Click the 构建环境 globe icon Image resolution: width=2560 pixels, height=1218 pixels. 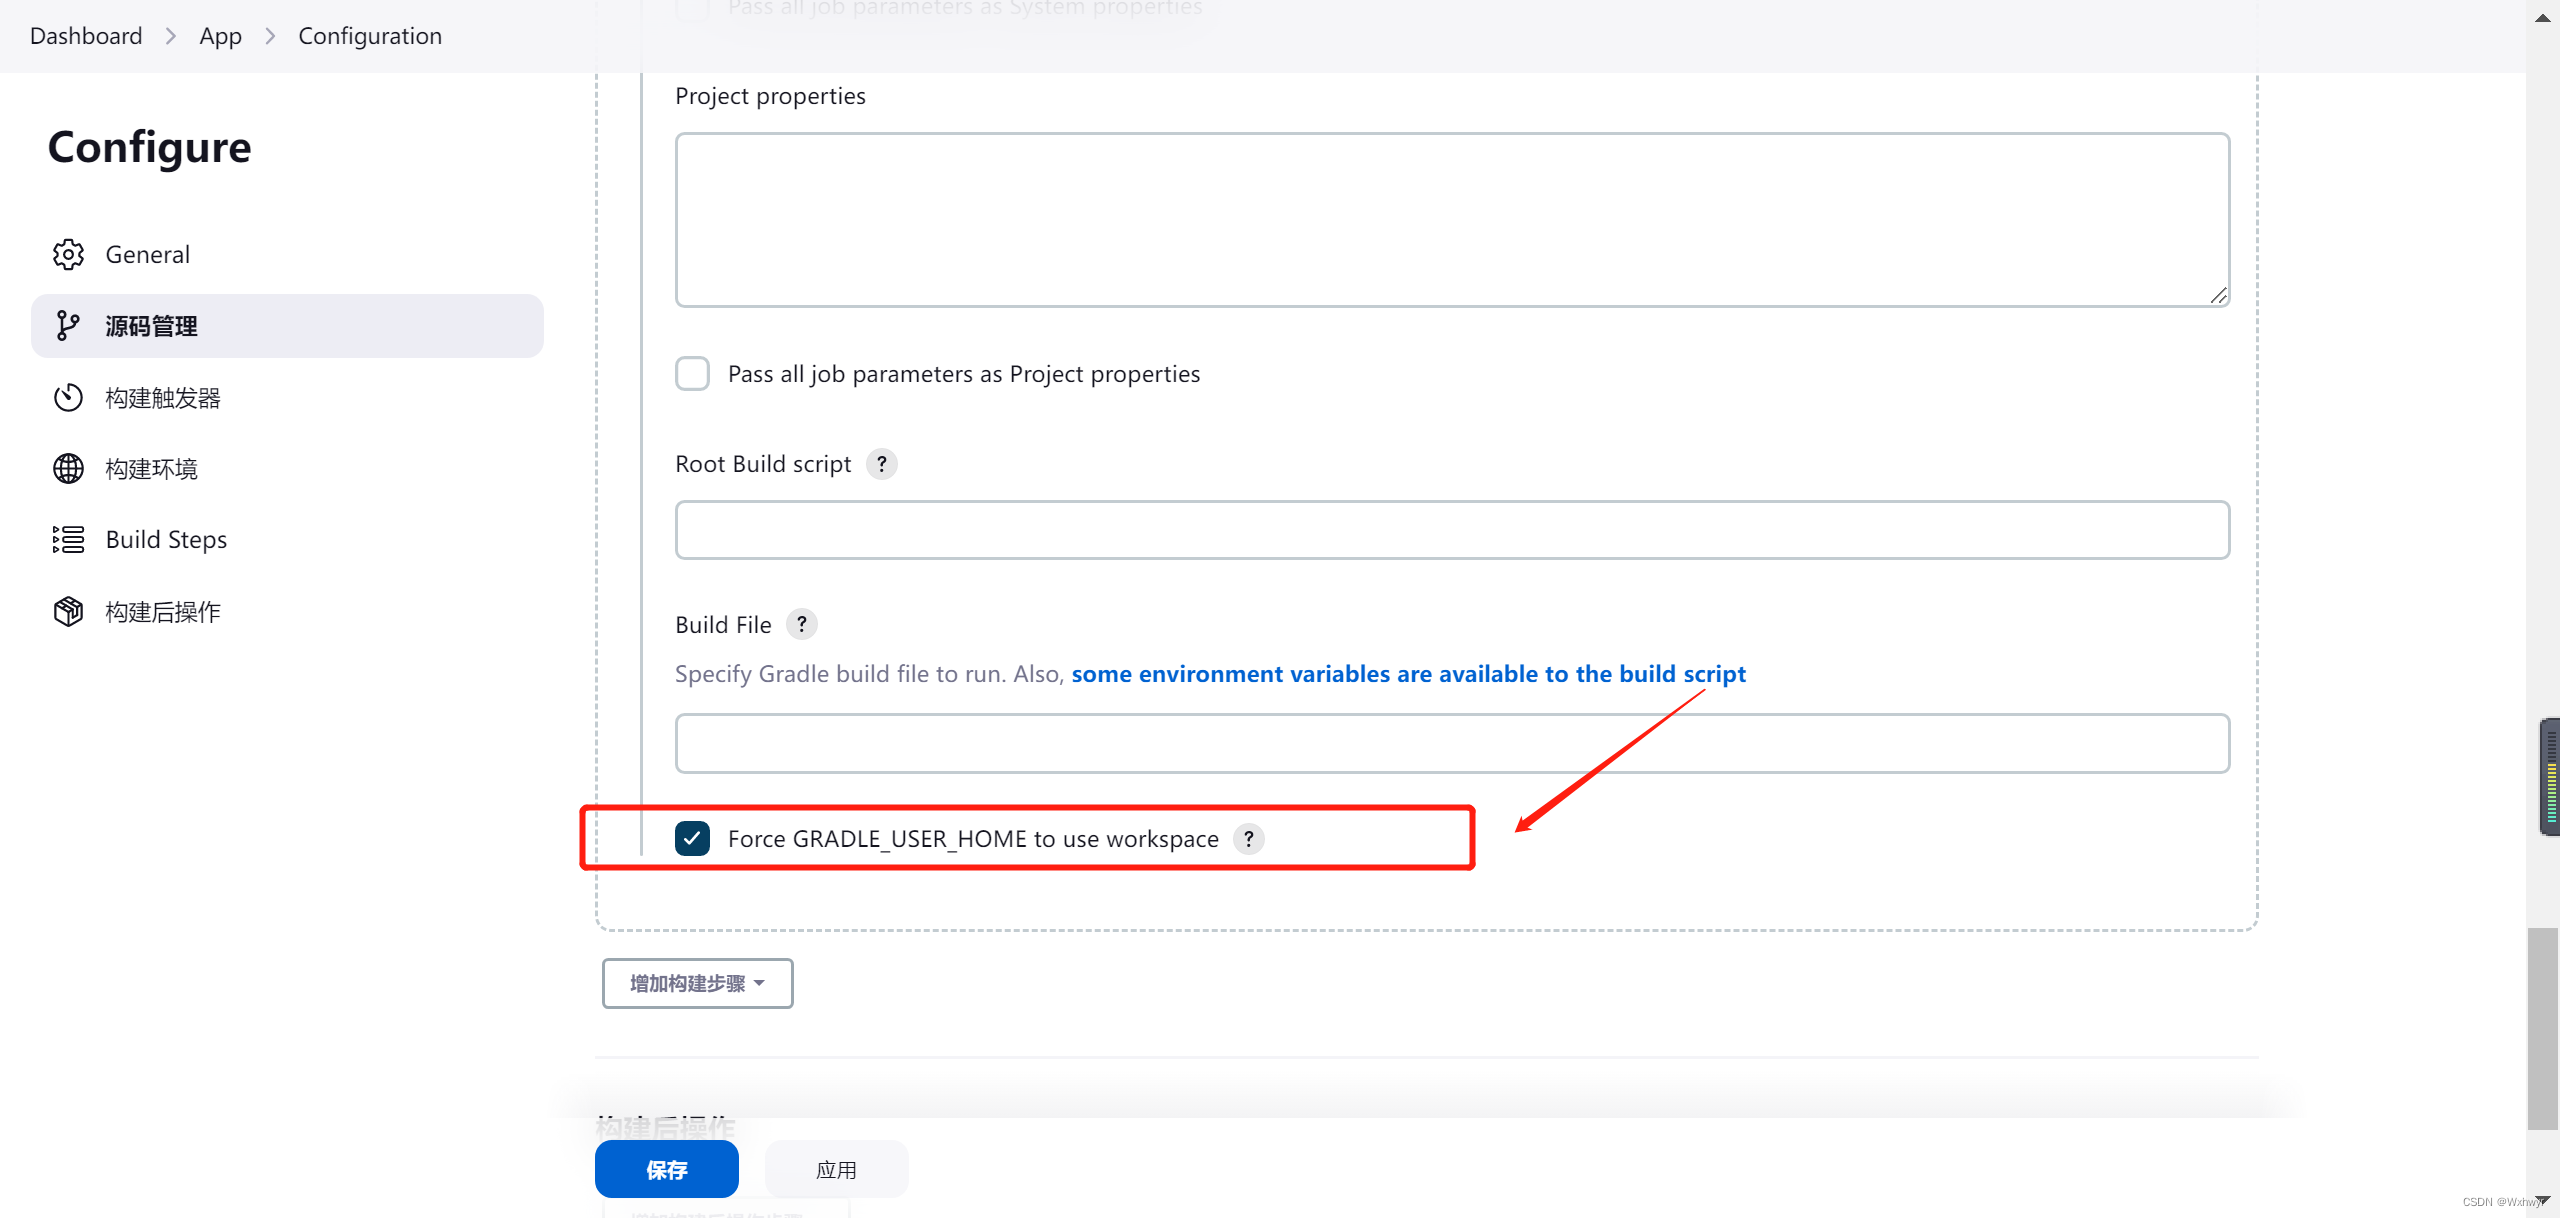pos(68,469)
